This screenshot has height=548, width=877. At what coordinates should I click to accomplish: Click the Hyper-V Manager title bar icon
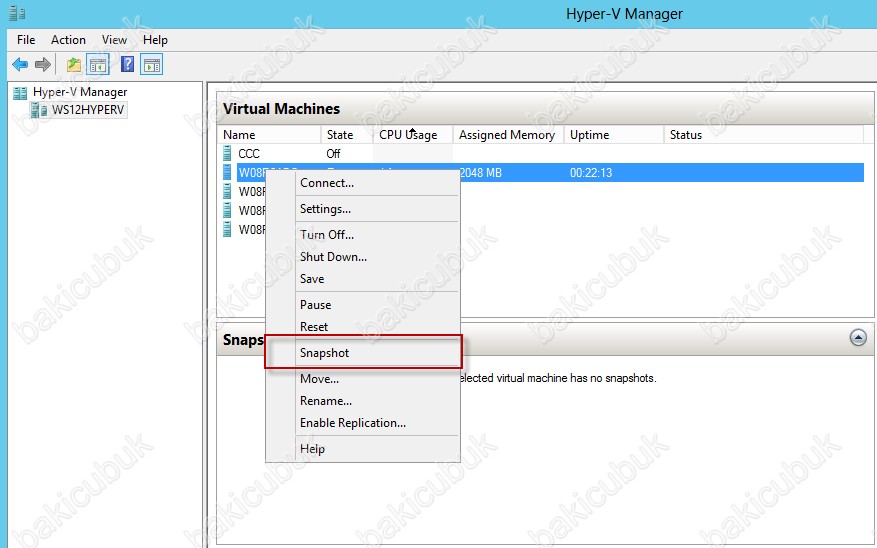(17, 13)
